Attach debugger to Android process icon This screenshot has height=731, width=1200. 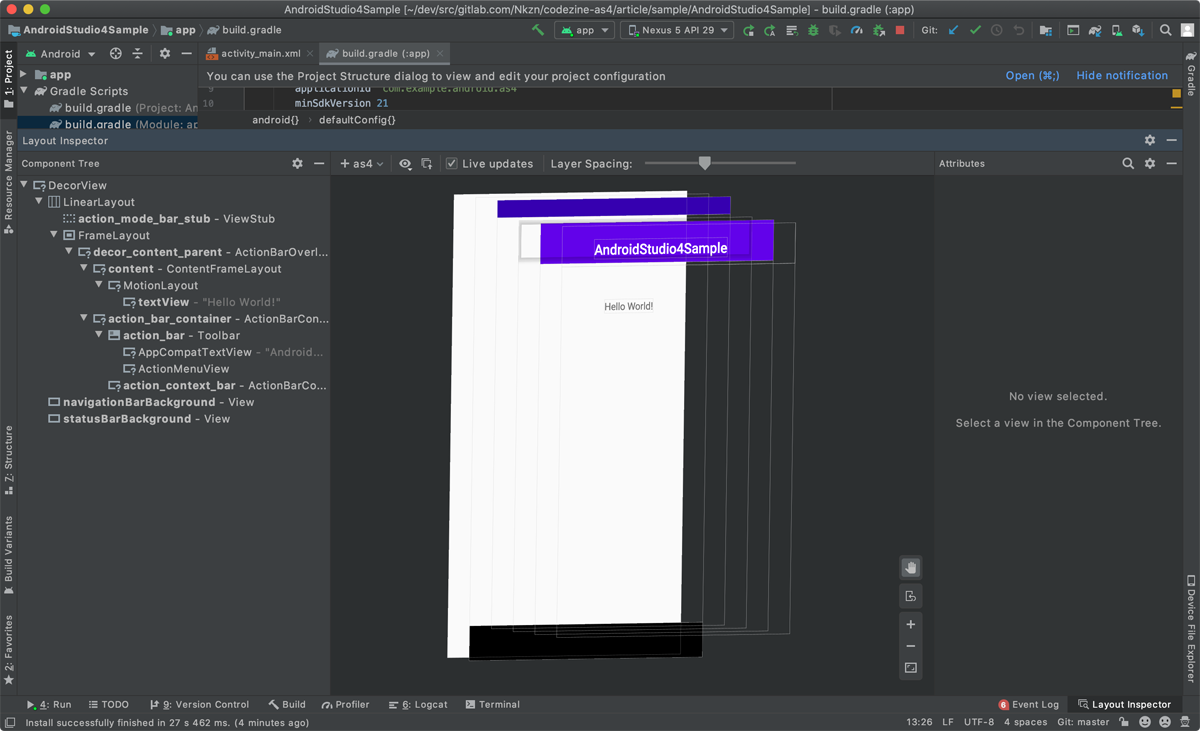click(878, 30)
